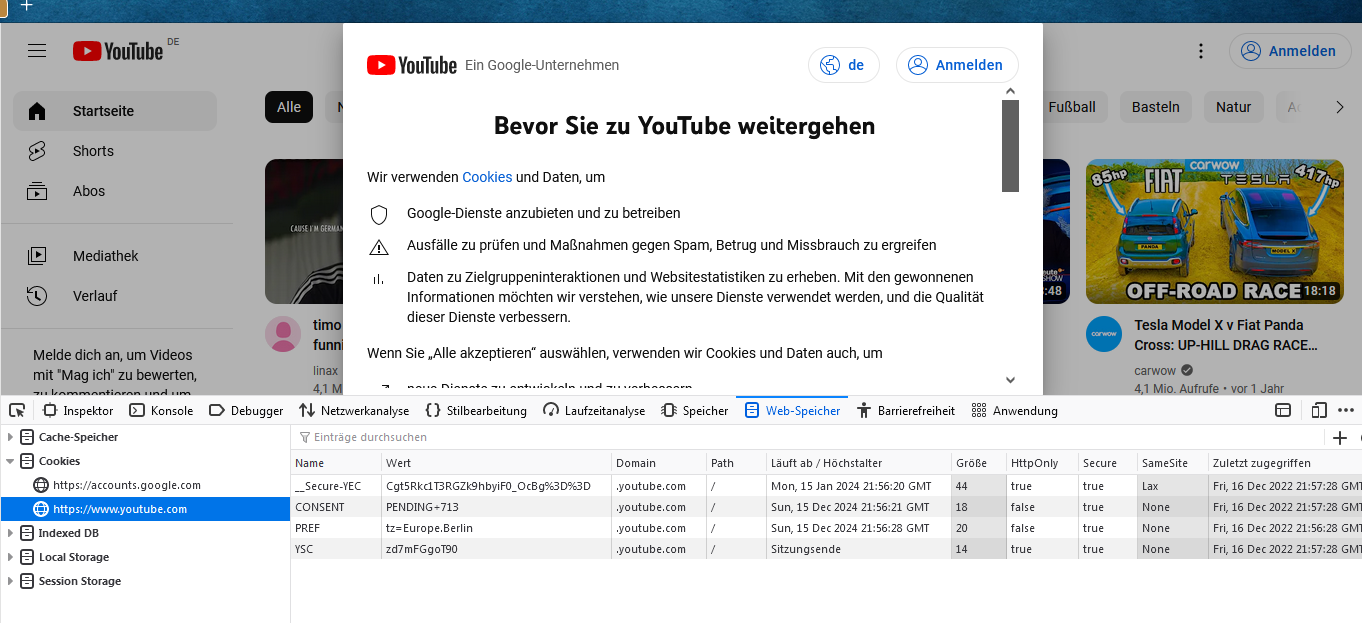Go to Shorts in the sidebar
This screenshot has height=623, width=1362.
coord(93,151)
